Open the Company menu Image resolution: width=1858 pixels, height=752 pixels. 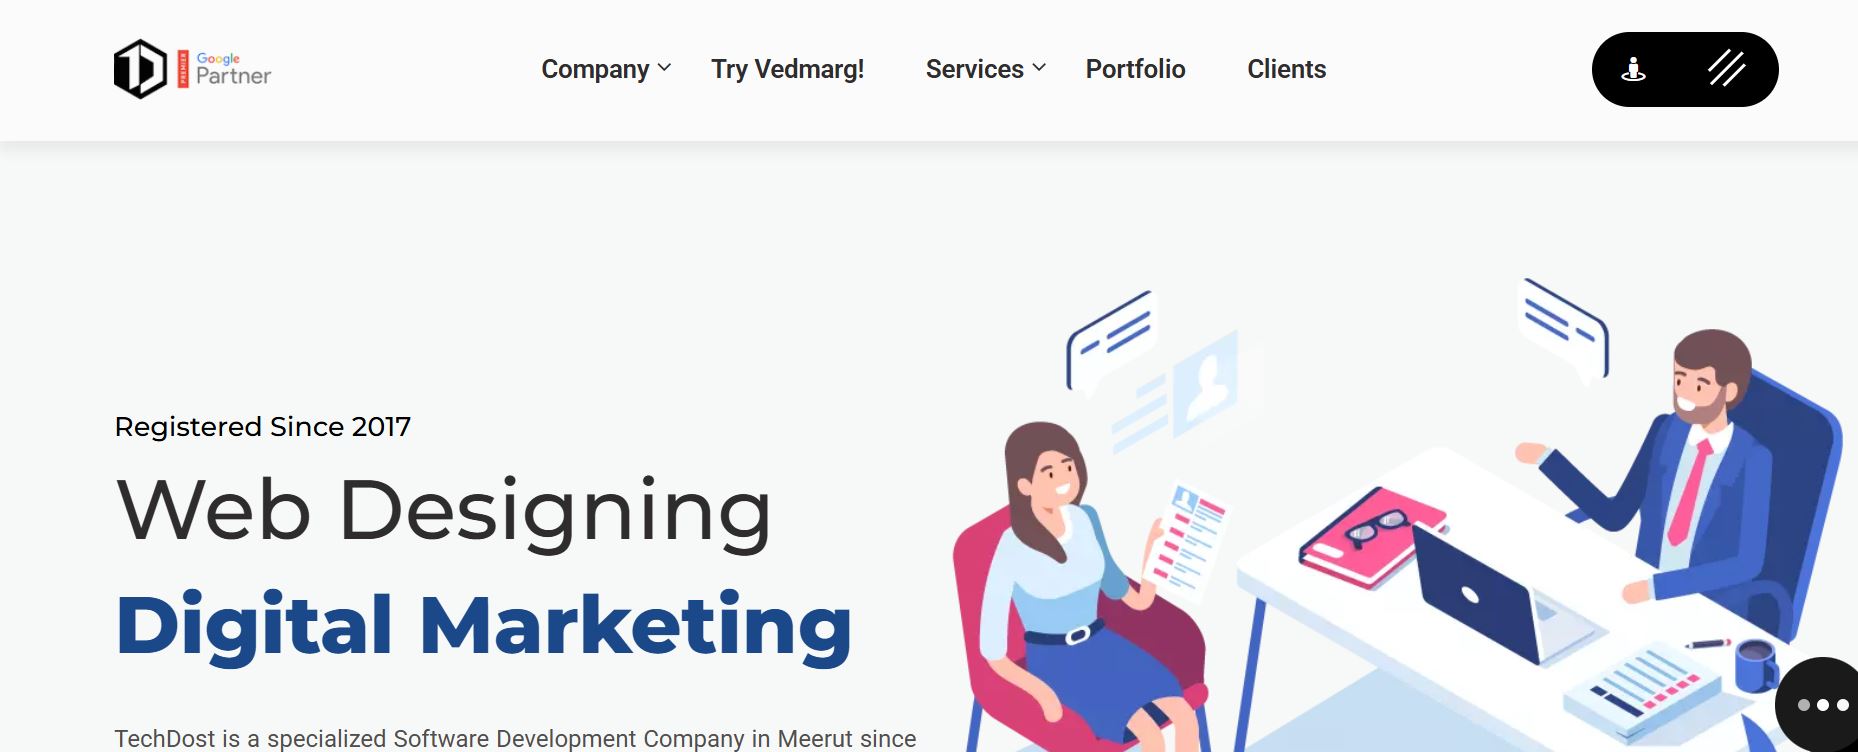[596, 69]
